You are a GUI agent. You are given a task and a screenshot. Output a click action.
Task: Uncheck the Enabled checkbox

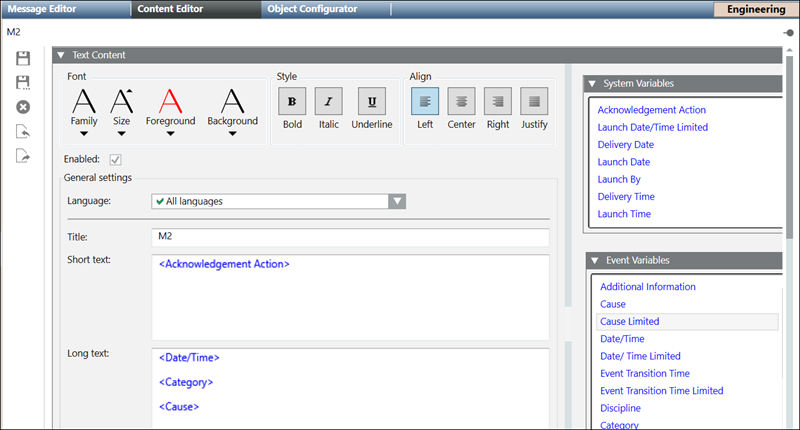tap(116, 159)
